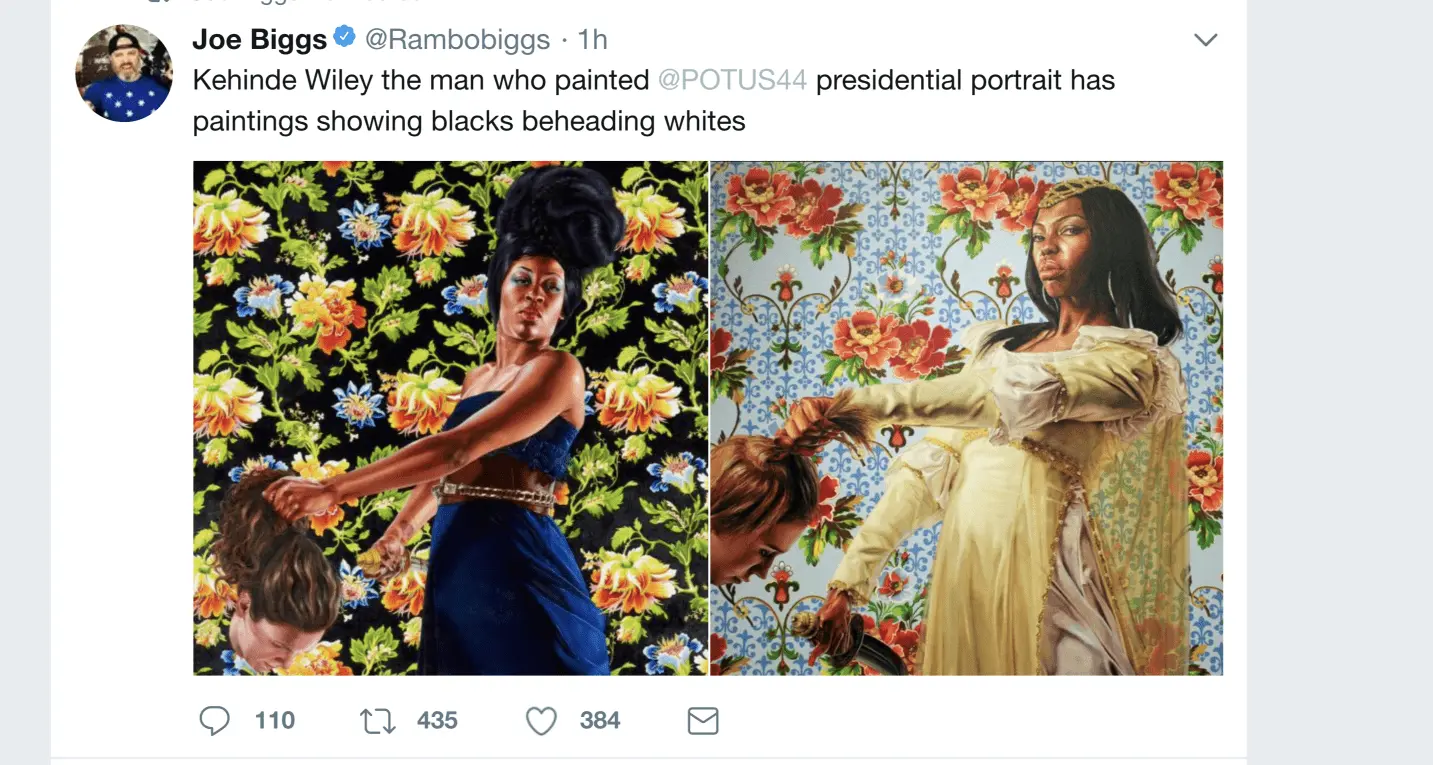Open the Joe Biggs display name link
Screen dimensions: 1433x765
click(260, 40)
